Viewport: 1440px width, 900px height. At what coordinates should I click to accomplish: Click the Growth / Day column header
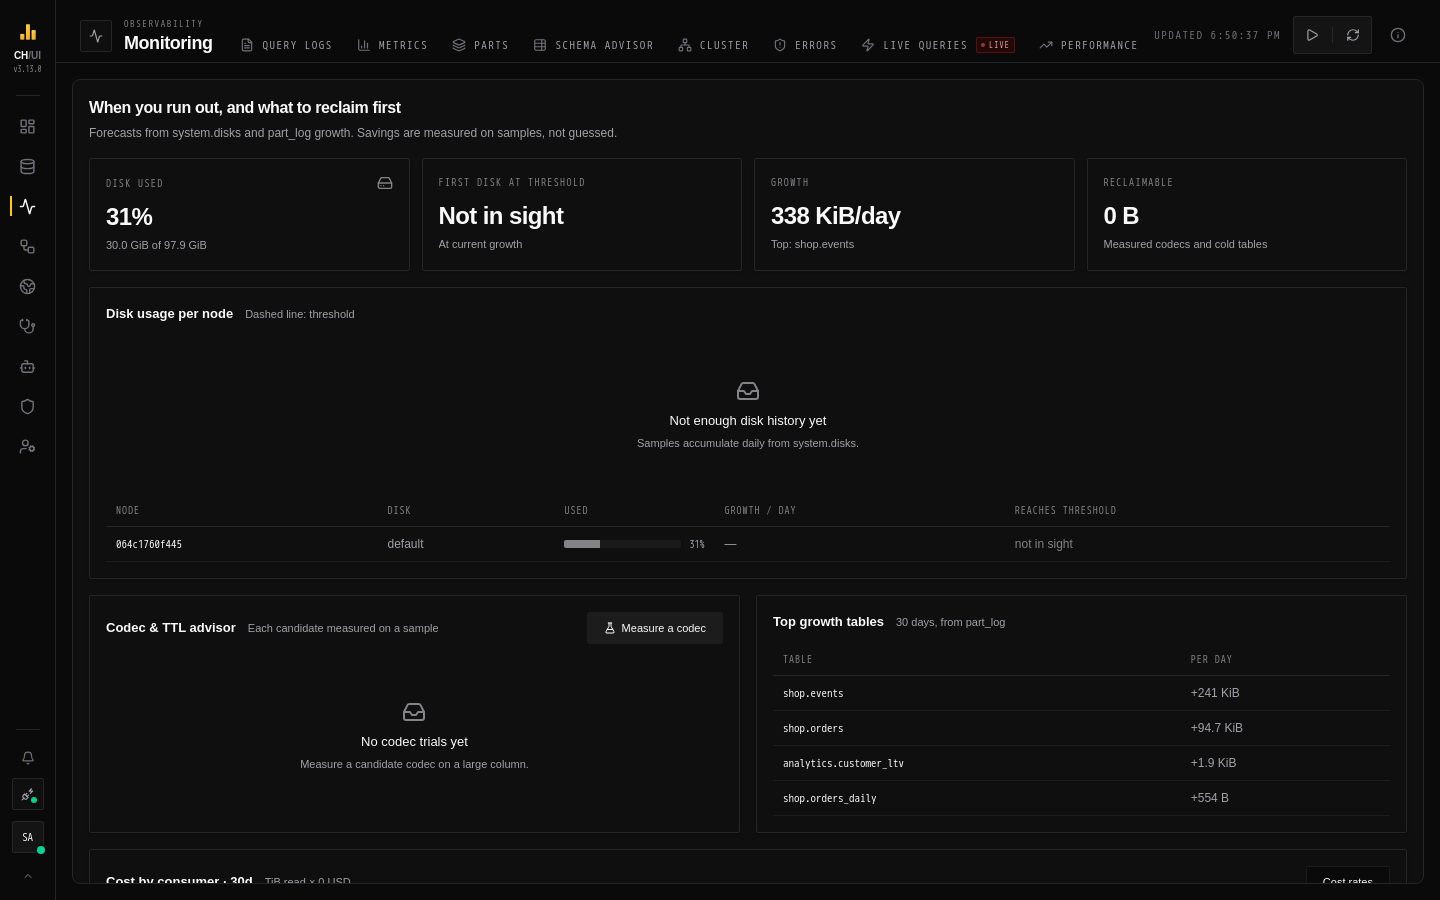coord(760,510)
